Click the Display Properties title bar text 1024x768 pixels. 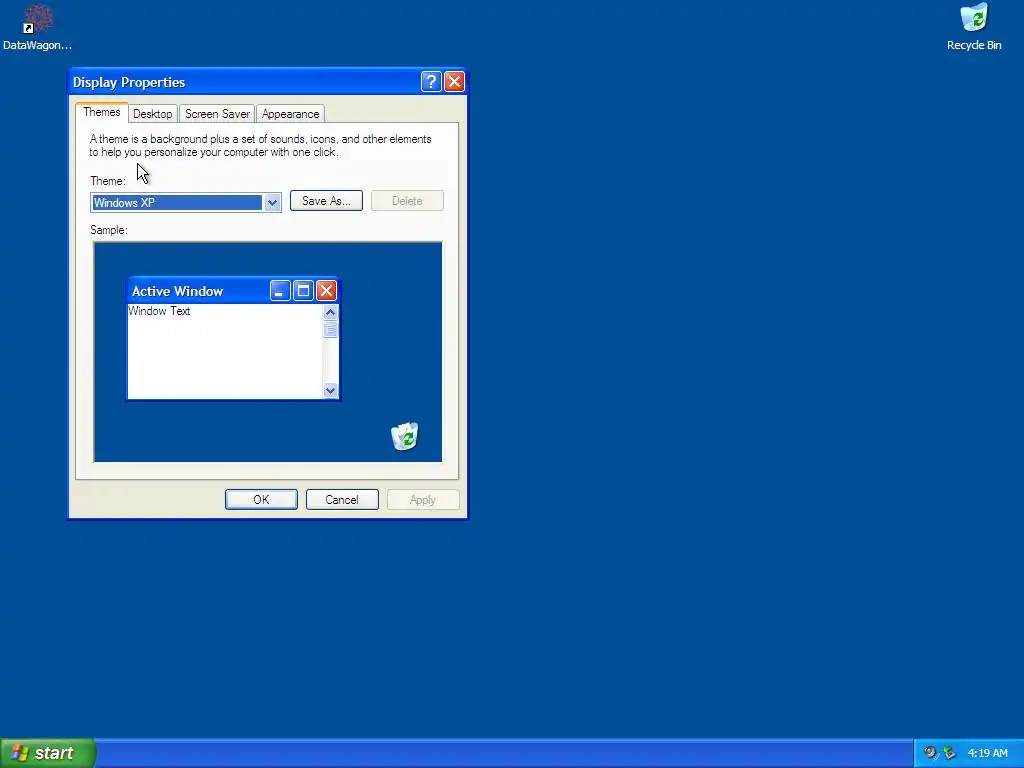click(129, 82)
